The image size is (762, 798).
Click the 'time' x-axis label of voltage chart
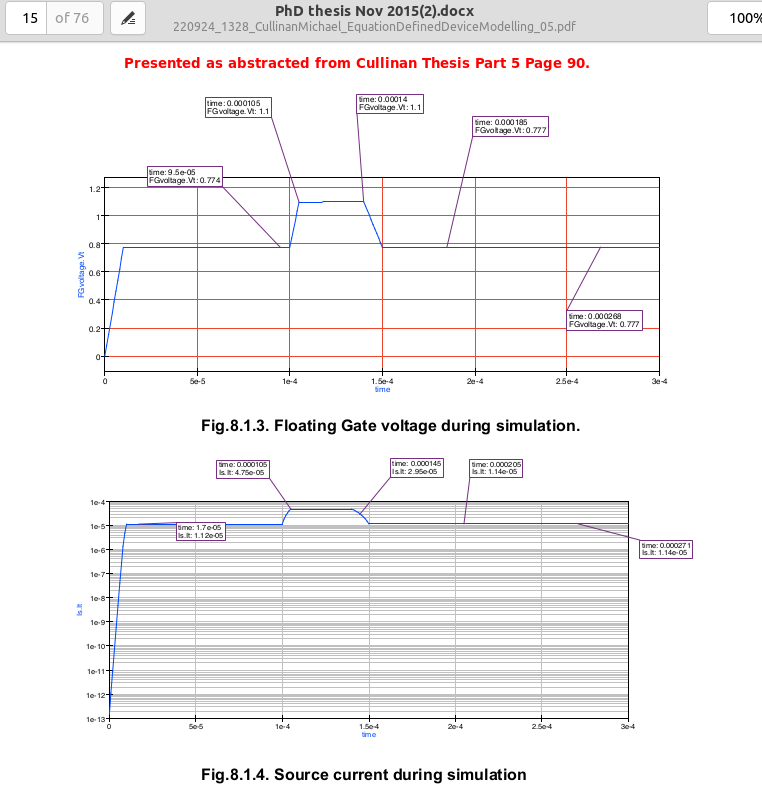382,389
